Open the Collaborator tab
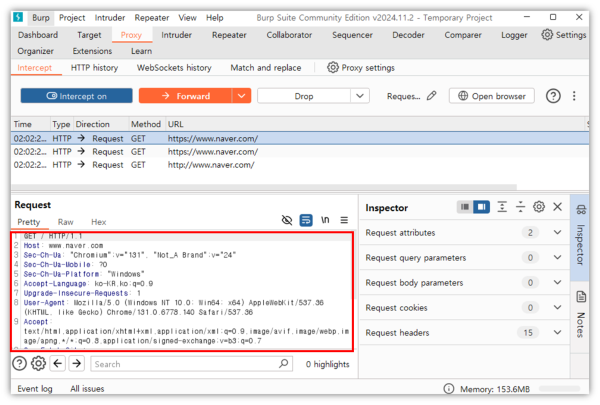600x405 pixels. tap(289, 35)
